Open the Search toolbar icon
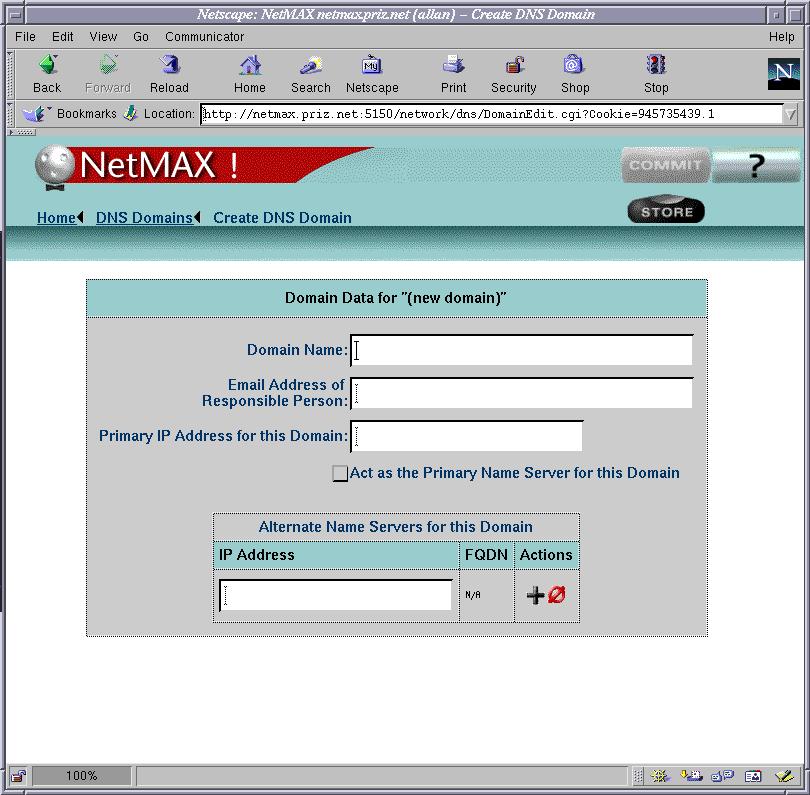Viewport: 810px width, 795px height. pos(310,67)
